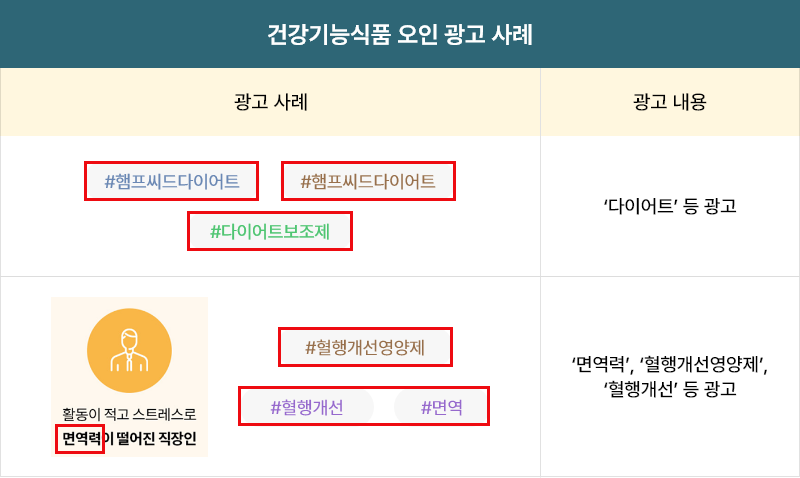Click the hash symbol of #면역 tag
Image resolution: width=800 pixels, height=478 pixels.
tap(426, 407)
